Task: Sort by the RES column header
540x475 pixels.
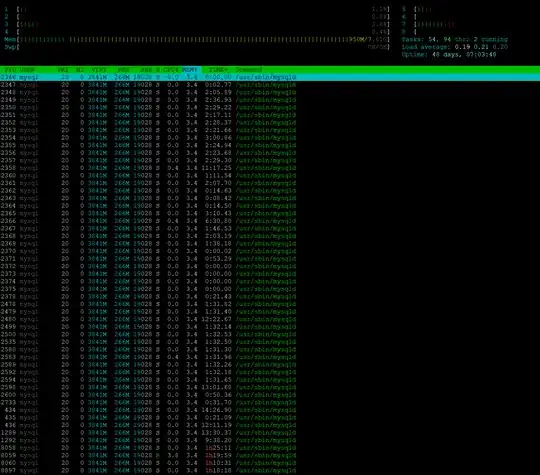Action: click(x=123, y=70)
